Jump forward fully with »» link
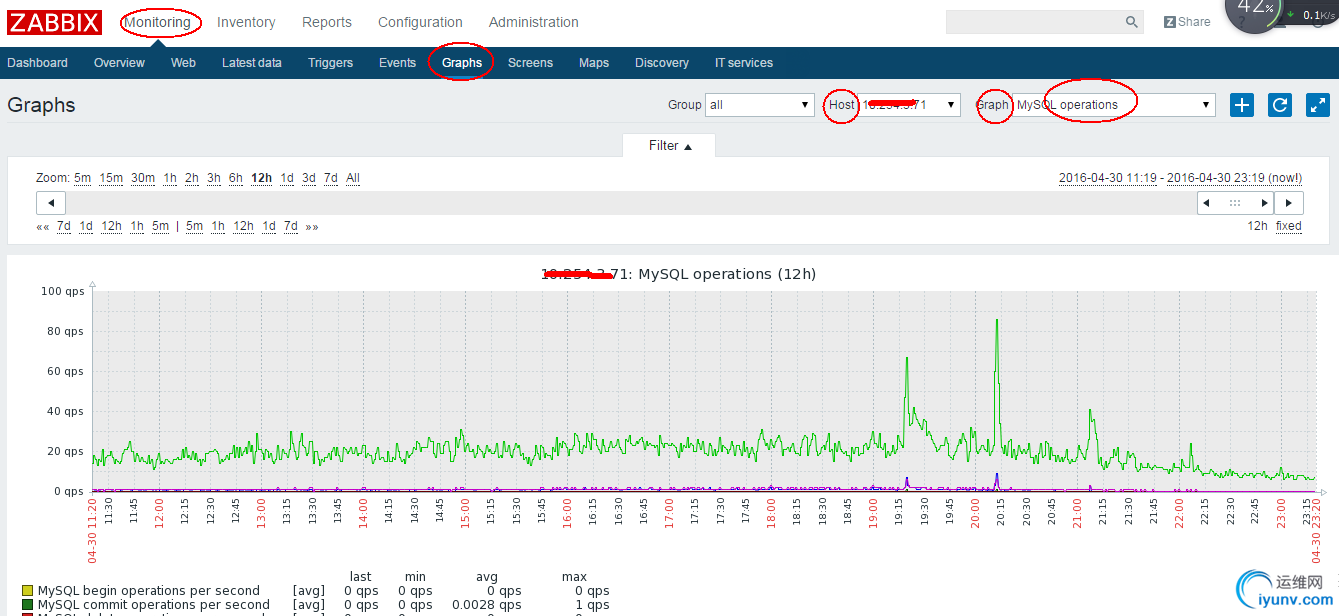The height and width of the screenshot is (616, 1339). click(312, 226)
